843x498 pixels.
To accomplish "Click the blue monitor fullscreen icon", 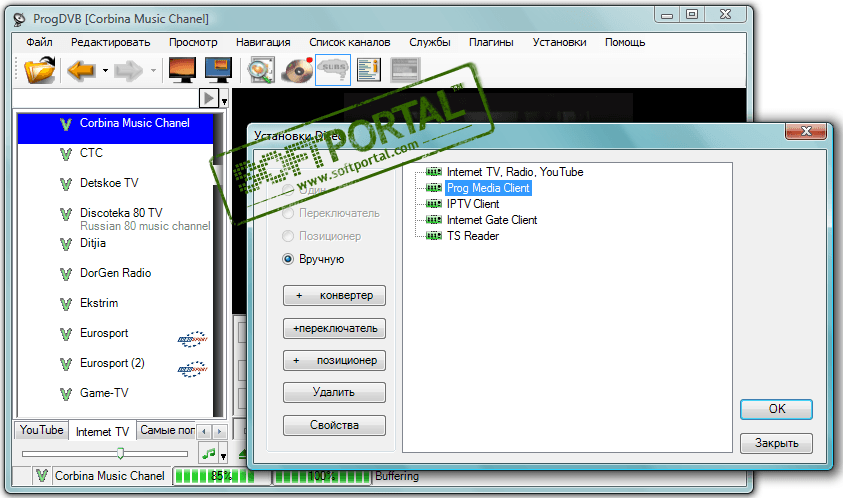I will (218, 70).
